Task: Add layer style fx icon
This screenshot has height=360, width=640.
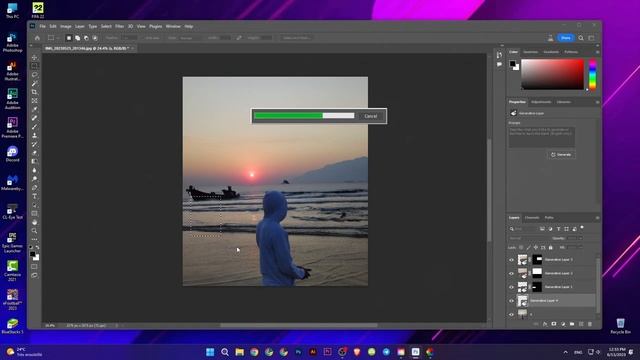Action: pos(545,324)
